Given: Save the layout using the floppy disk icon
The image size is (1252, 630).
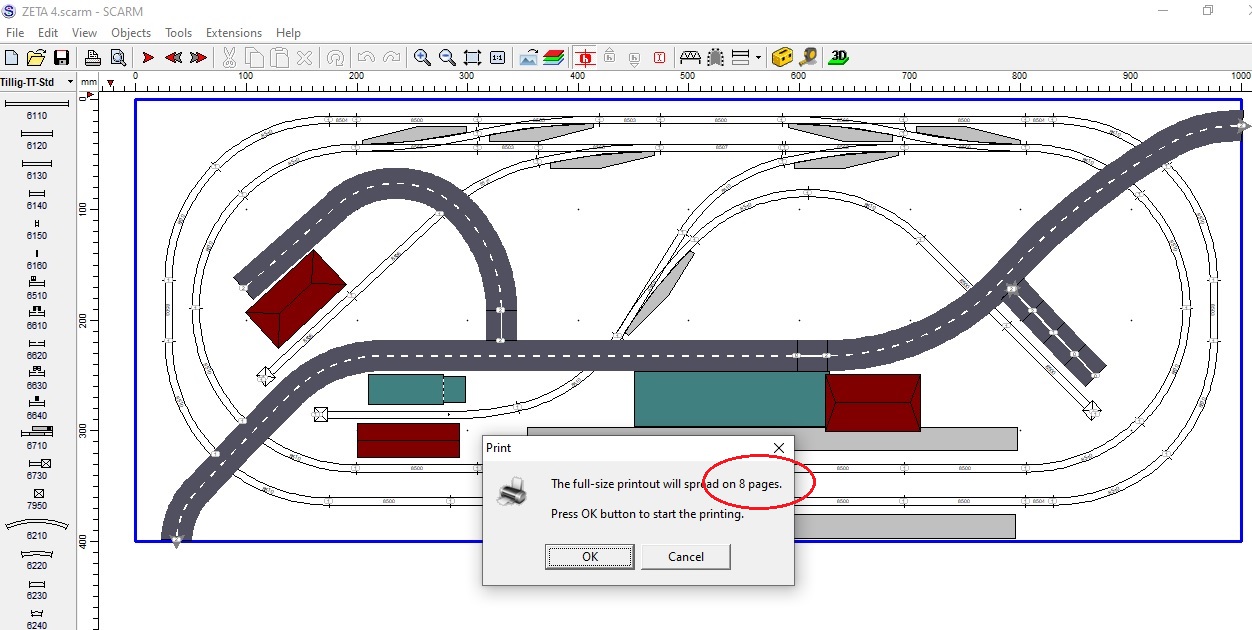Looking at the screenshot, I should coord(61,58).
